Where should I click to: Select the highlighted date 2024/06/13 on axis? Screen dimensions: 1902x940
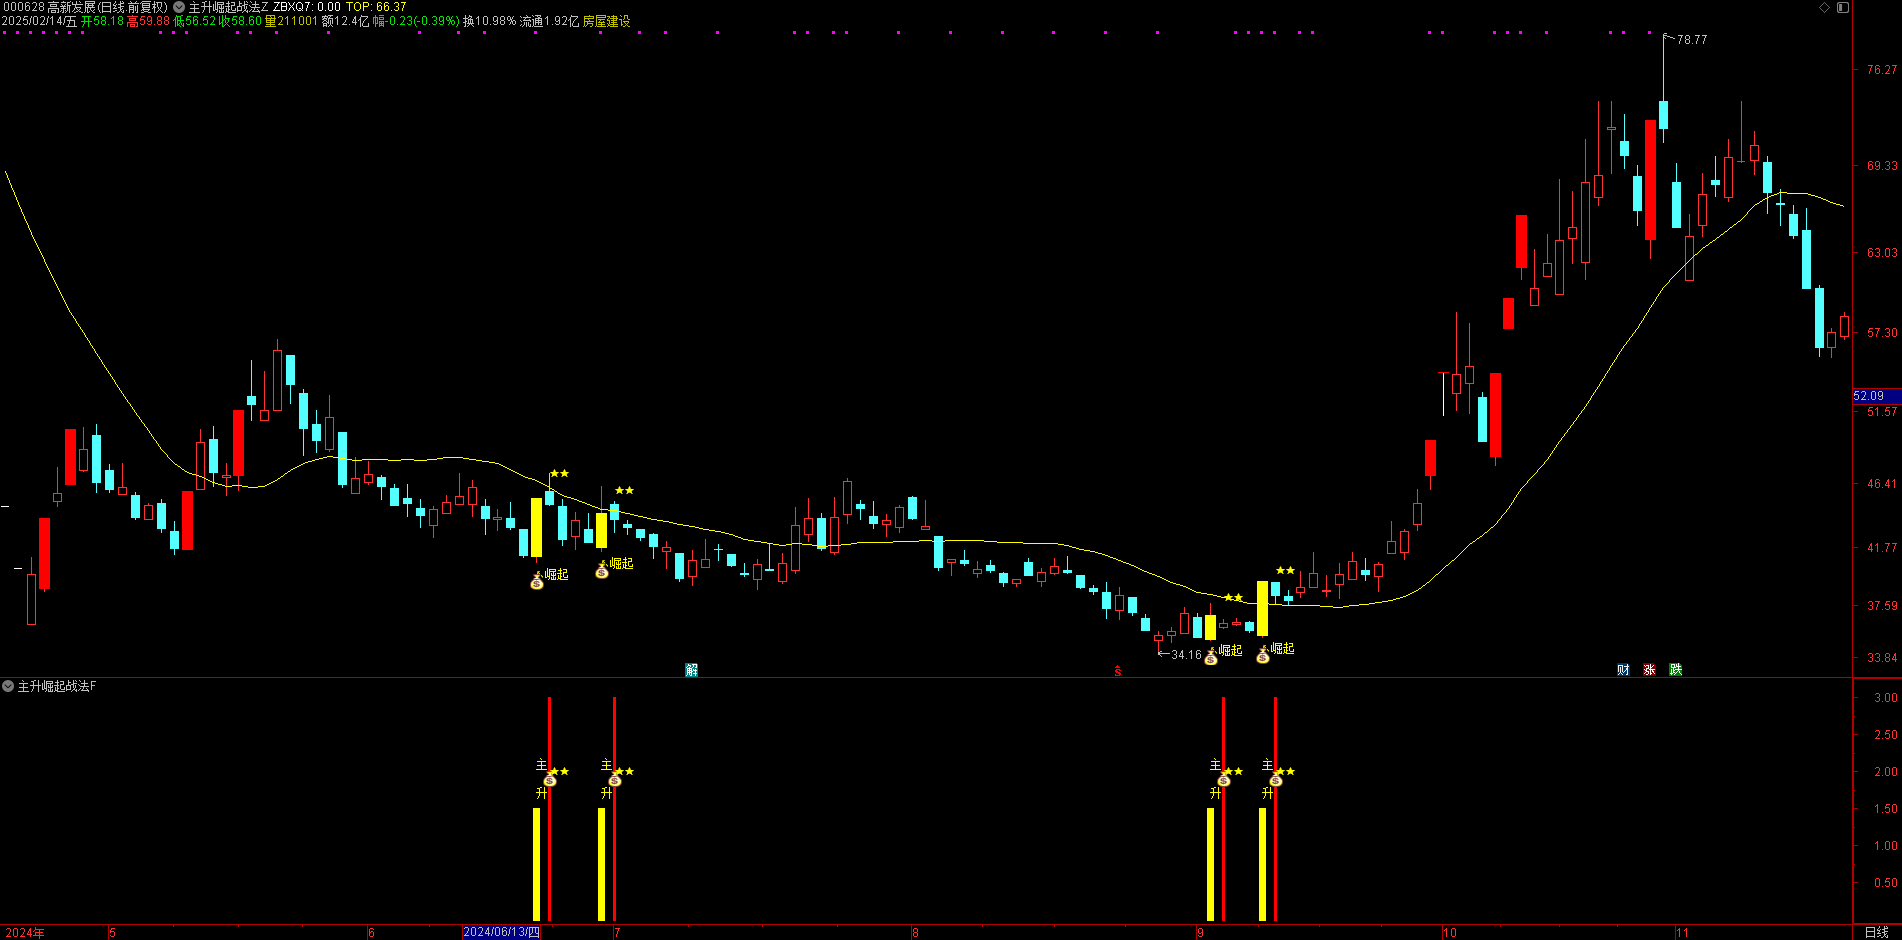[x=501, y=932]
